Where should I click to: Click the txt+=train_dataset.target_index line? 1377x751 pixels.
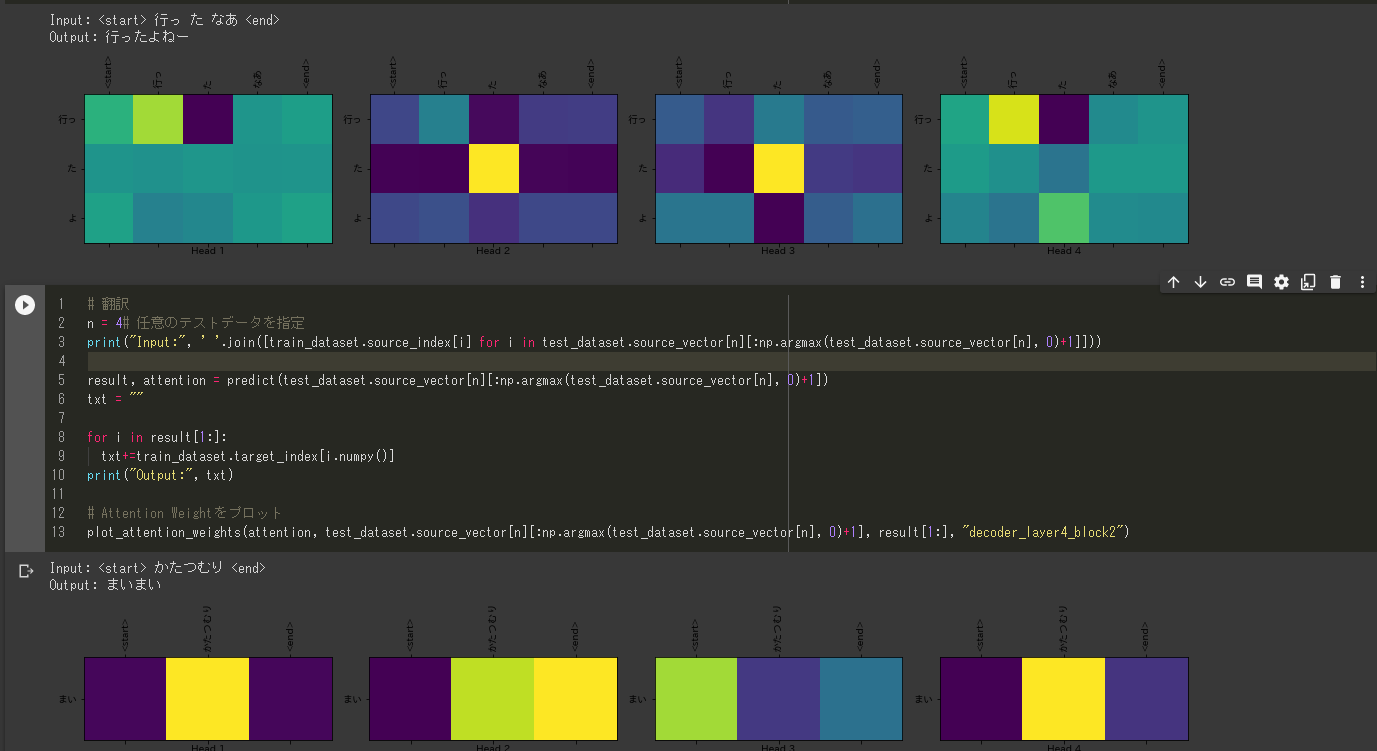(x=247, y=456)
